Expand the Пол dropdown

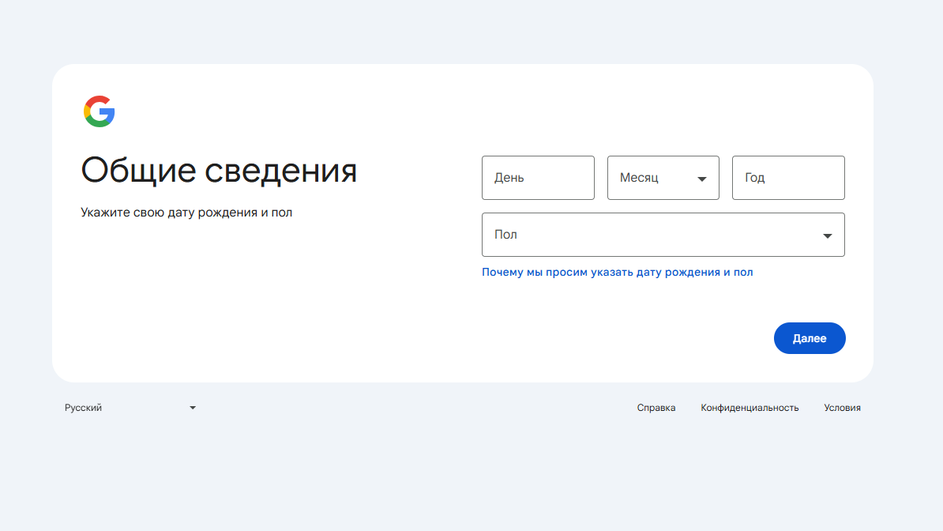pos(663,235)
